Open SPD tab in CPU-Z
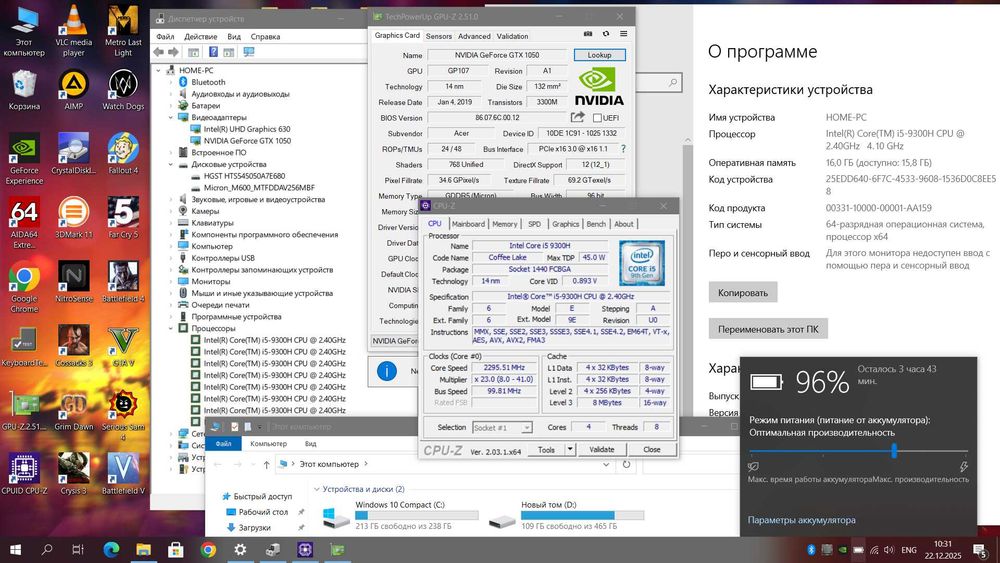1000x563 pixels. 534,224
